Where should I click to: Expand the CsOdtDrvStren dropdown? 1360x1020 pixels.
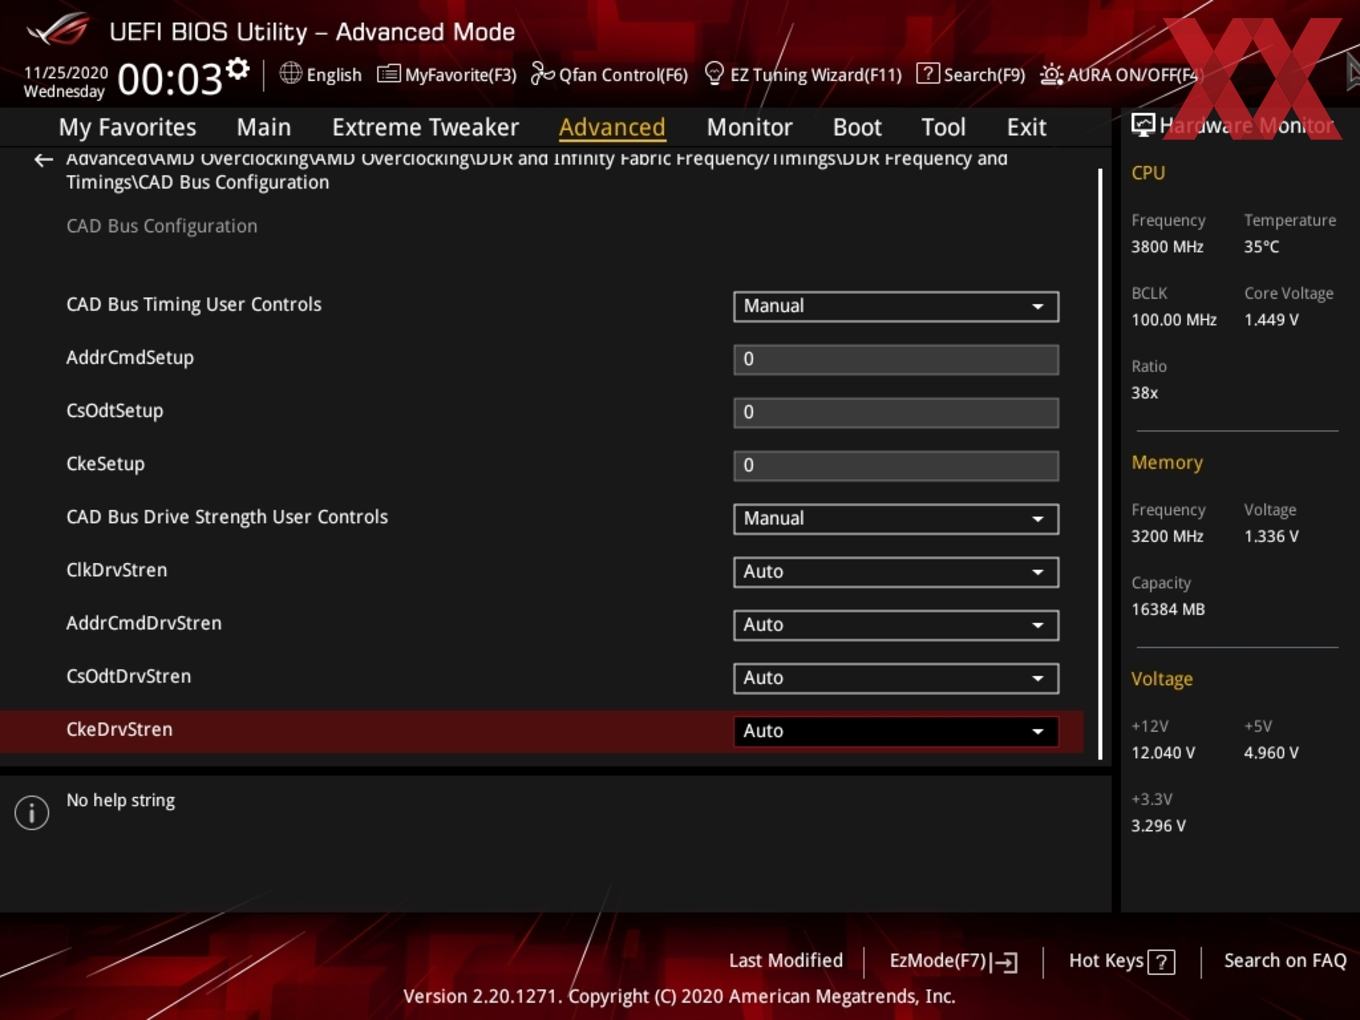pyautogui.click(x=896, y=678)
